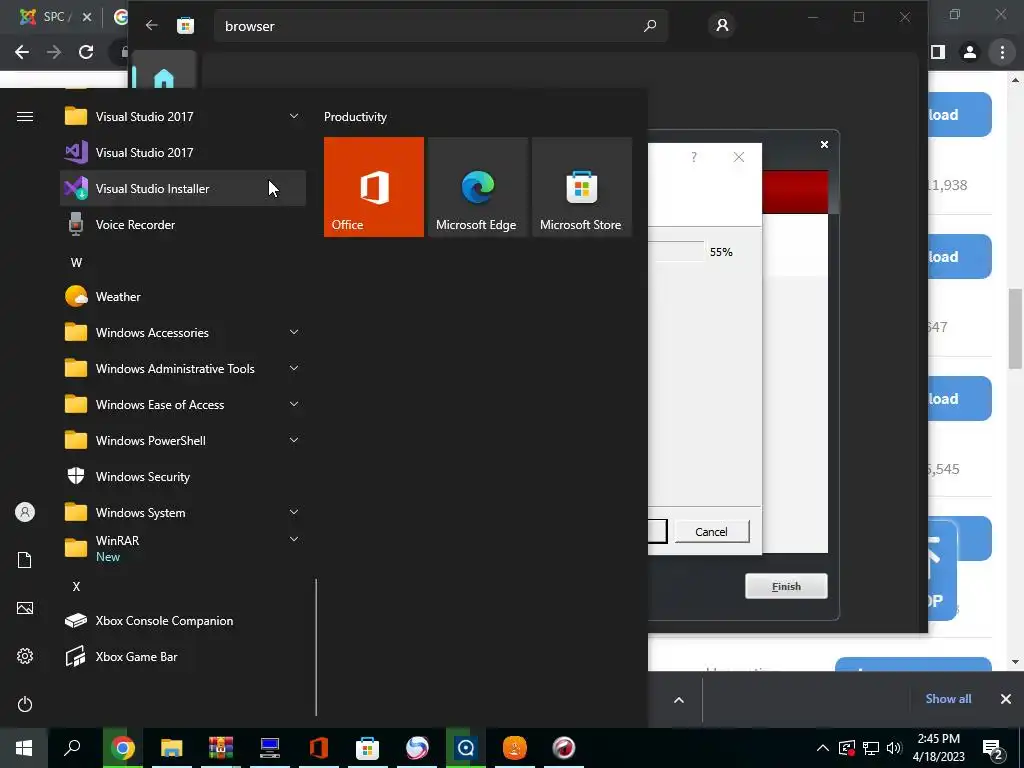
Task: Click the Productivity group title
Action: tap(355, 117)
